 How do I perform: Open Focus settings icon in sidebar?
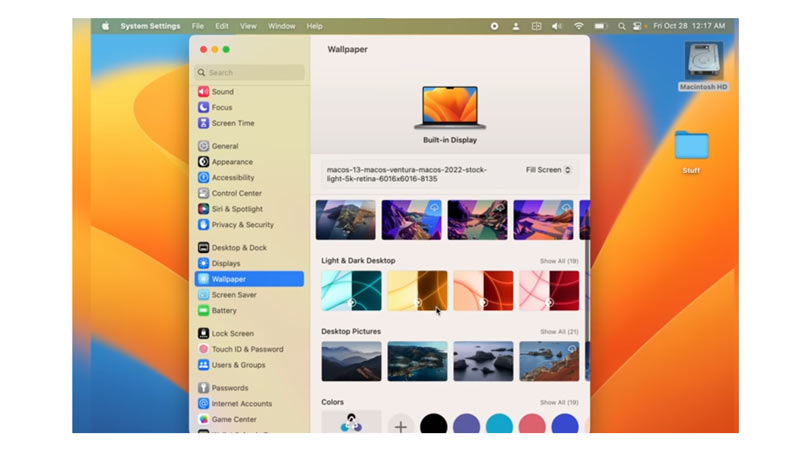click(x=203, y=107)
